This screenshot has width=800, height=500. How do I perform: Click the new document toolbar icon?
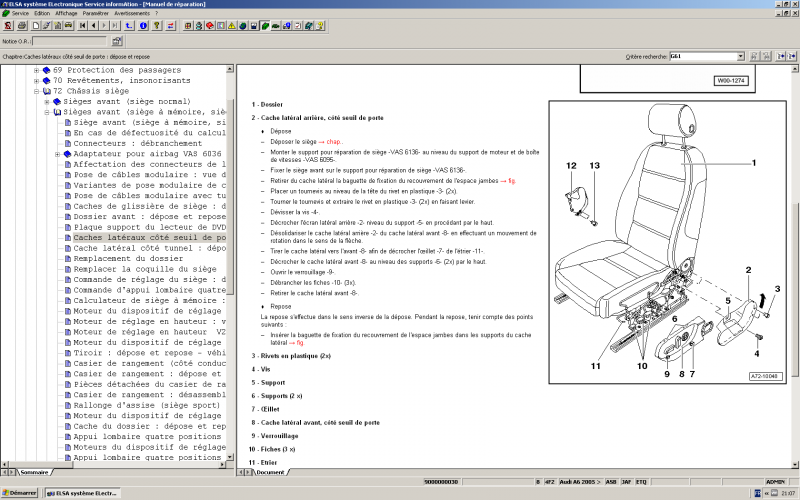click(36, 25)
